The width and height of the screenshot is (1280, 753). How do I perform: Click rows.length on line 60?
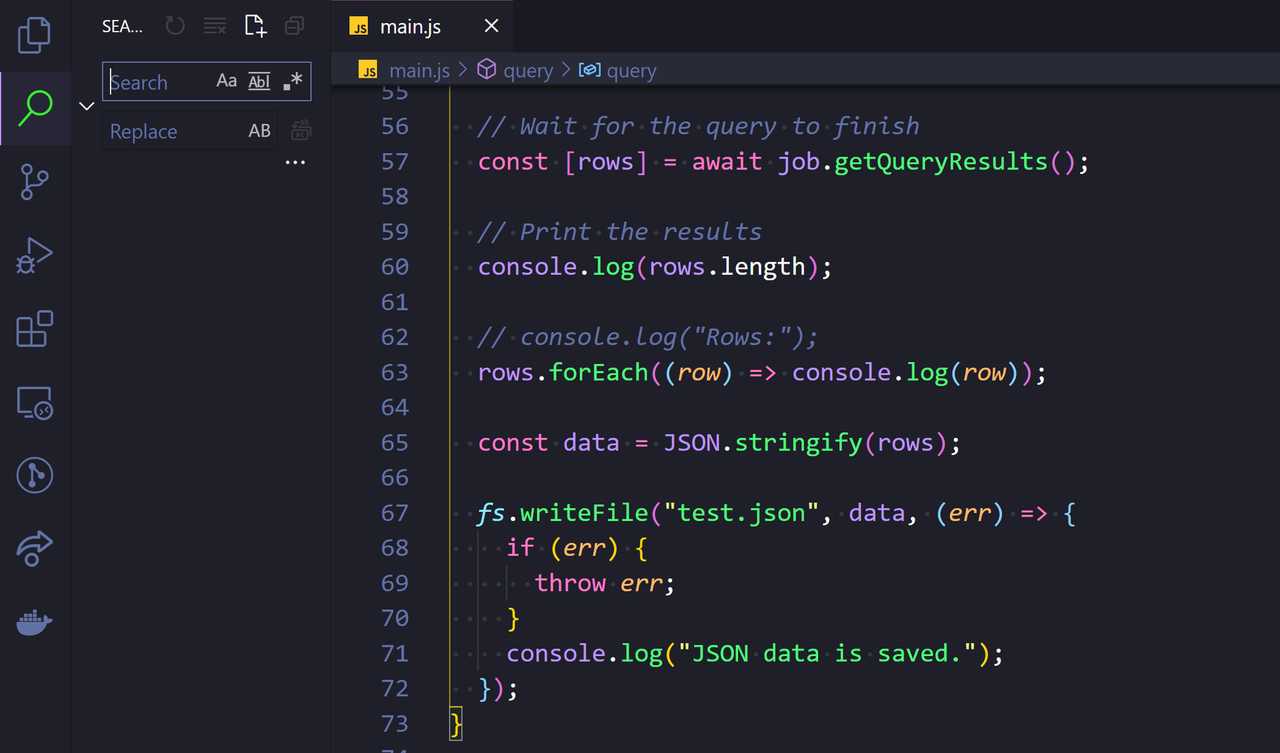click(x=727, y=266)
